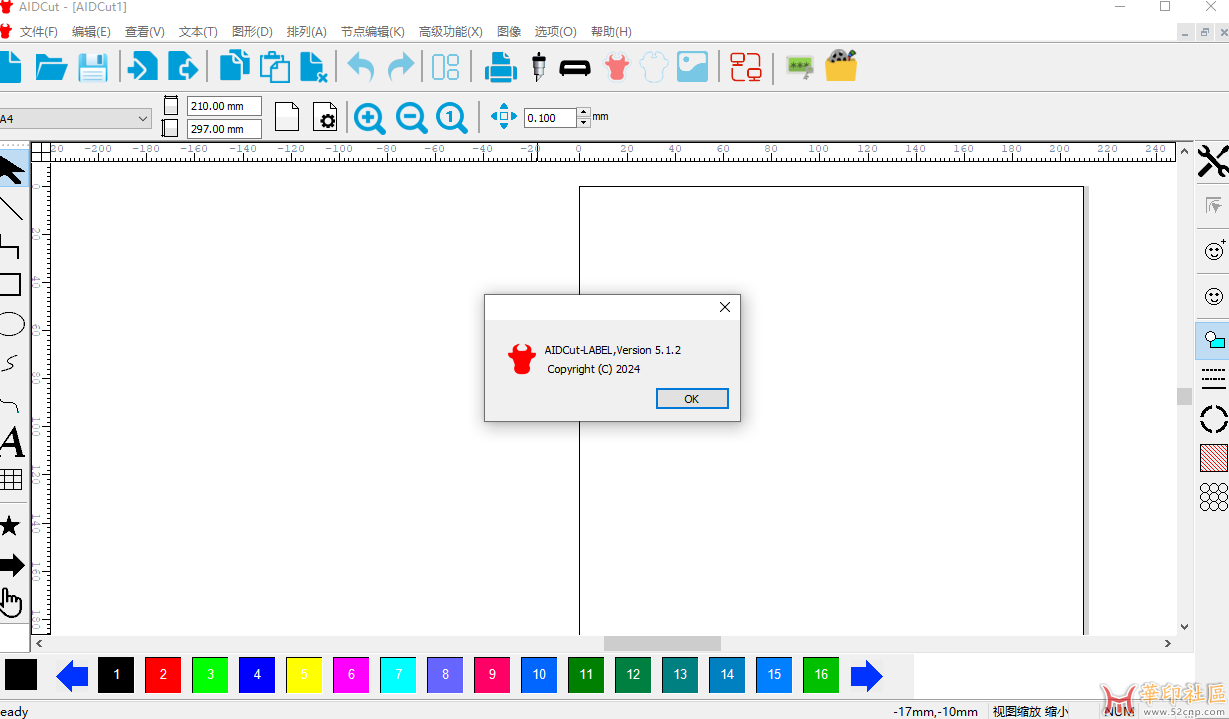Increase nudge value with up stepper
Screen dimensions: 1229x719
tap(584, 112)
